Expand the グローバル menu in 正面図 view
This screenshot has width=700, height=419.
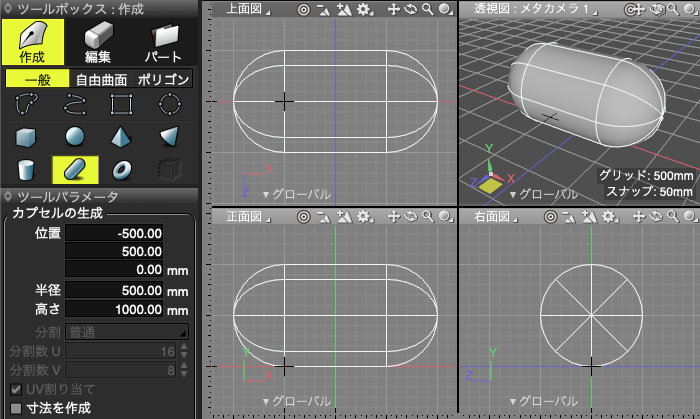pyautogui.click(x=296, y=401)
